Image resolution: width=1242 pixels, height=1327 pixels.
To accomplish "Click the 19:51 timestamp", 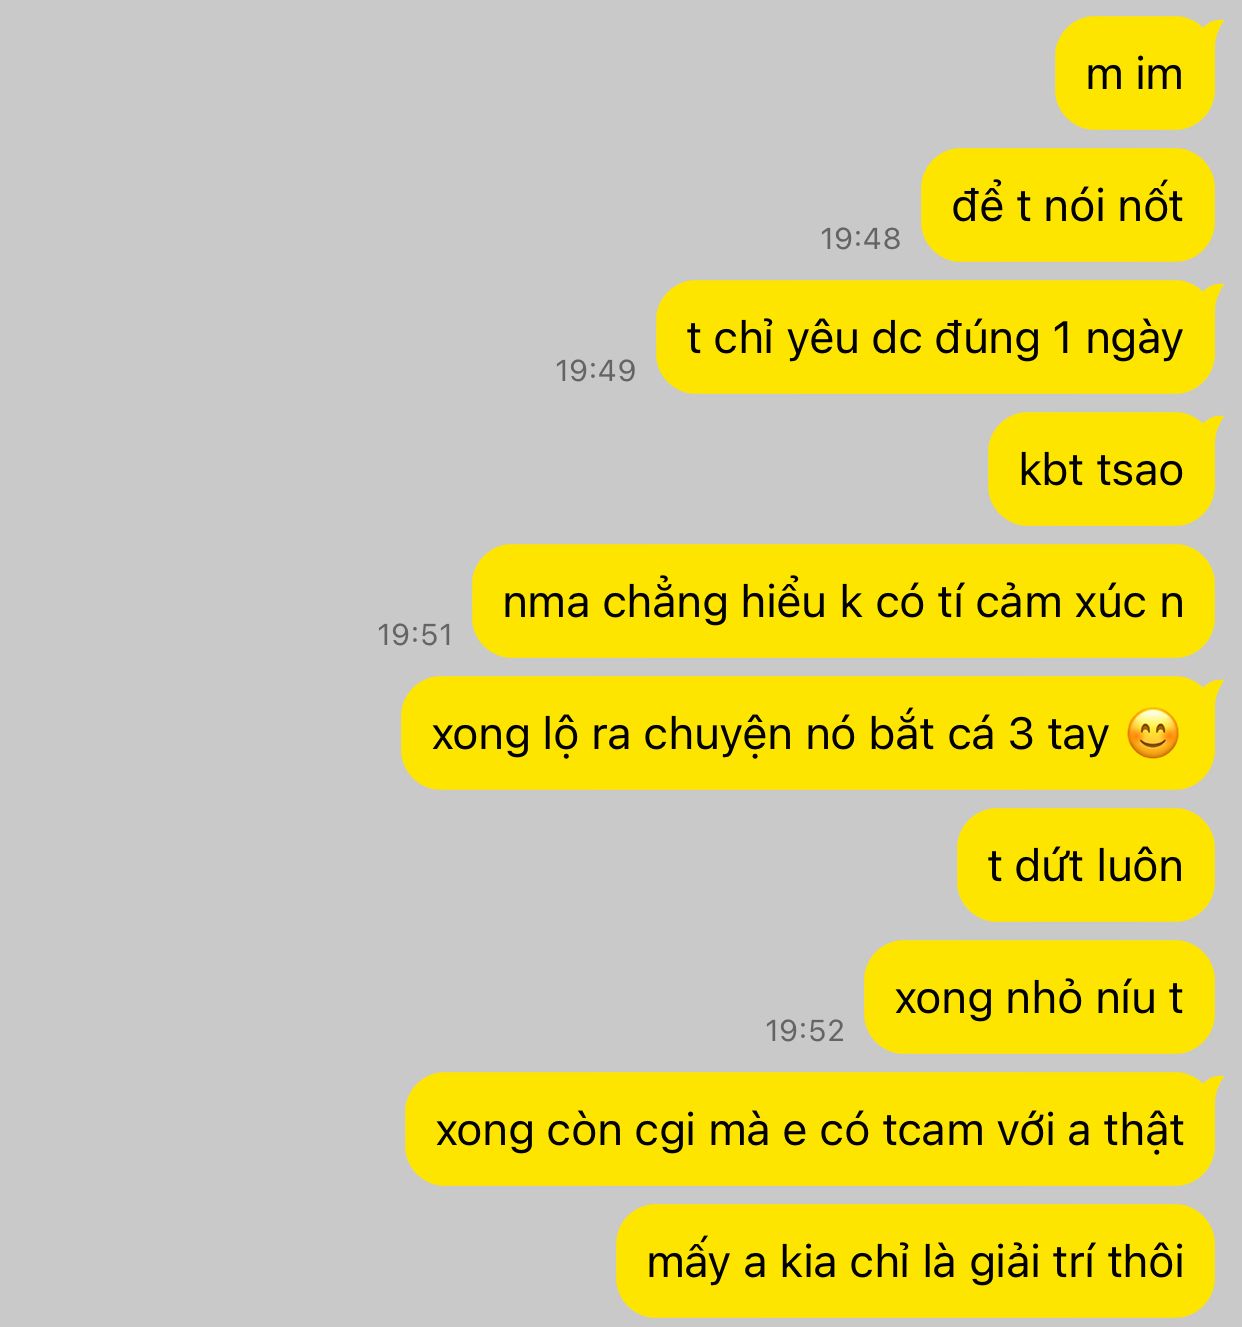I will [415, 634].
